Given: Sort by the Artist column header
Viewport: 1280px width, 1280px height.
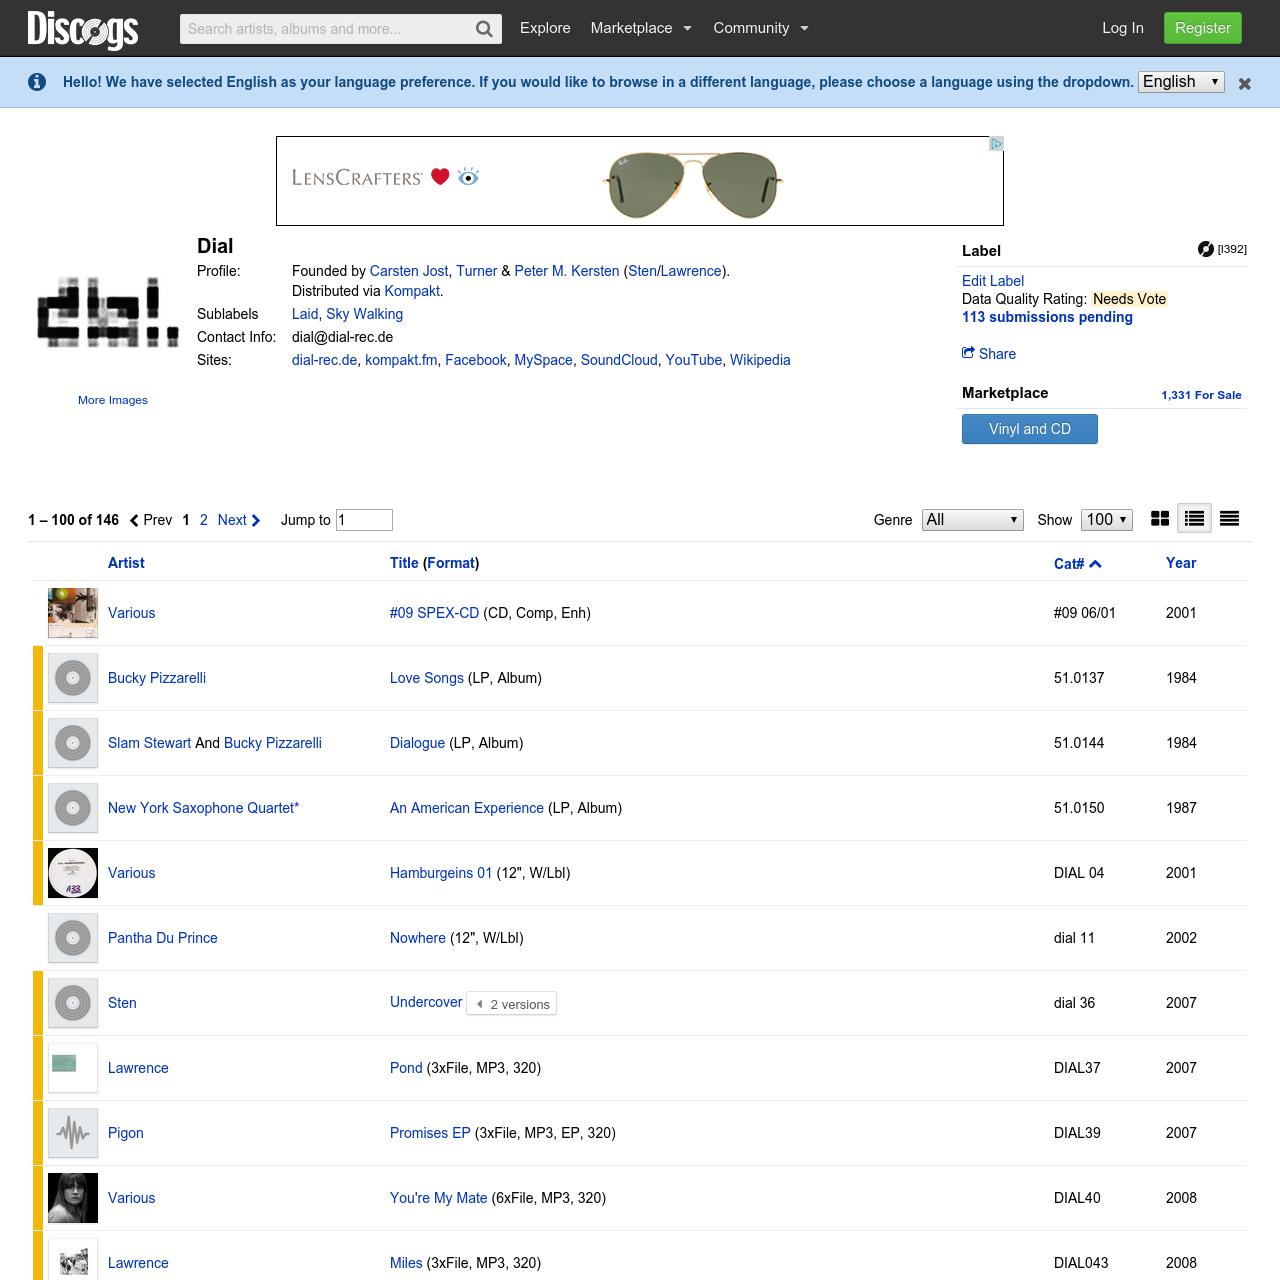Looking at the screenshot, I should (x=126, y=563).
